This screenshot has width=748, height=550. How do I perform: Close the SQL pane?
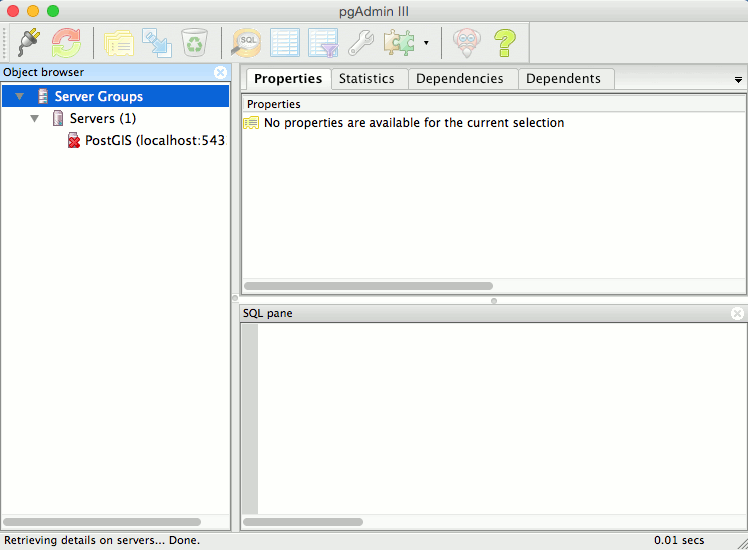(737, 313)
